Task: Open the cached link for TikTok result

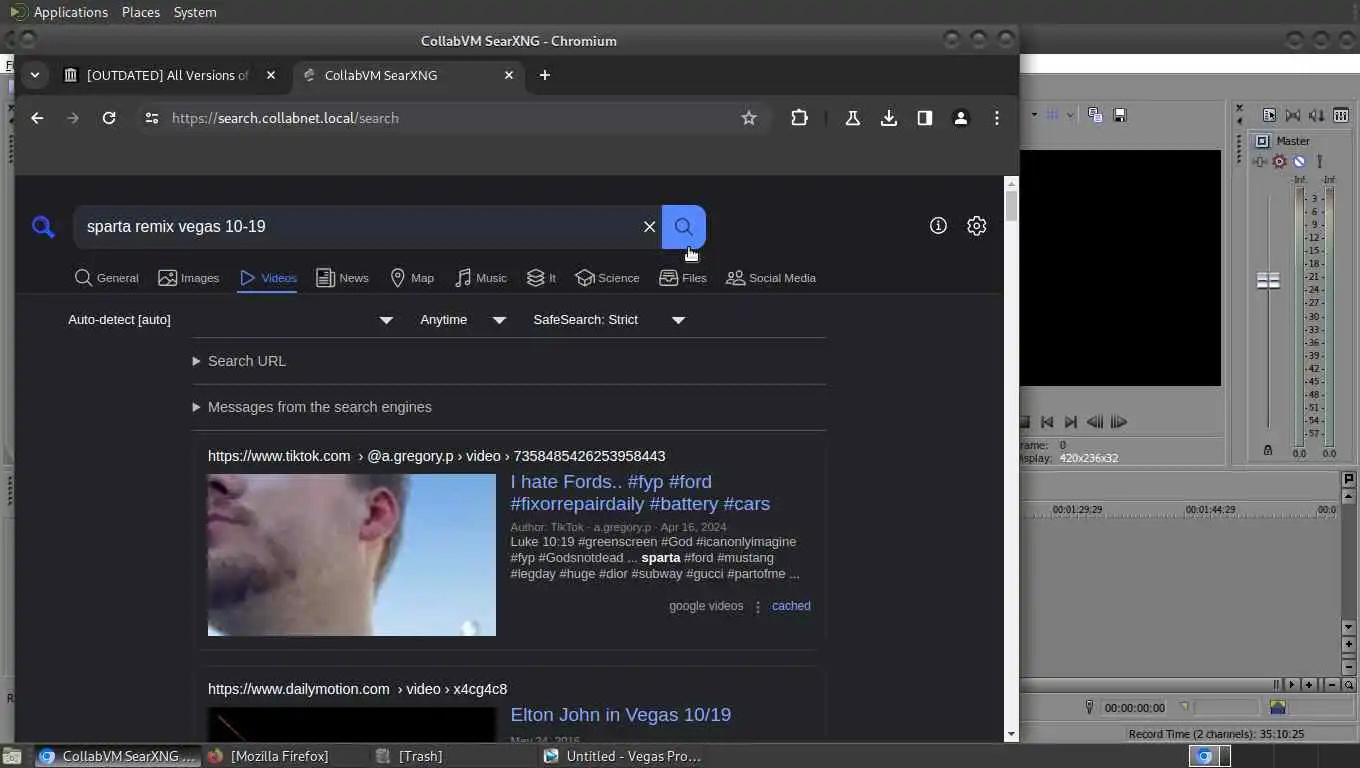Action: pos(791,606)
